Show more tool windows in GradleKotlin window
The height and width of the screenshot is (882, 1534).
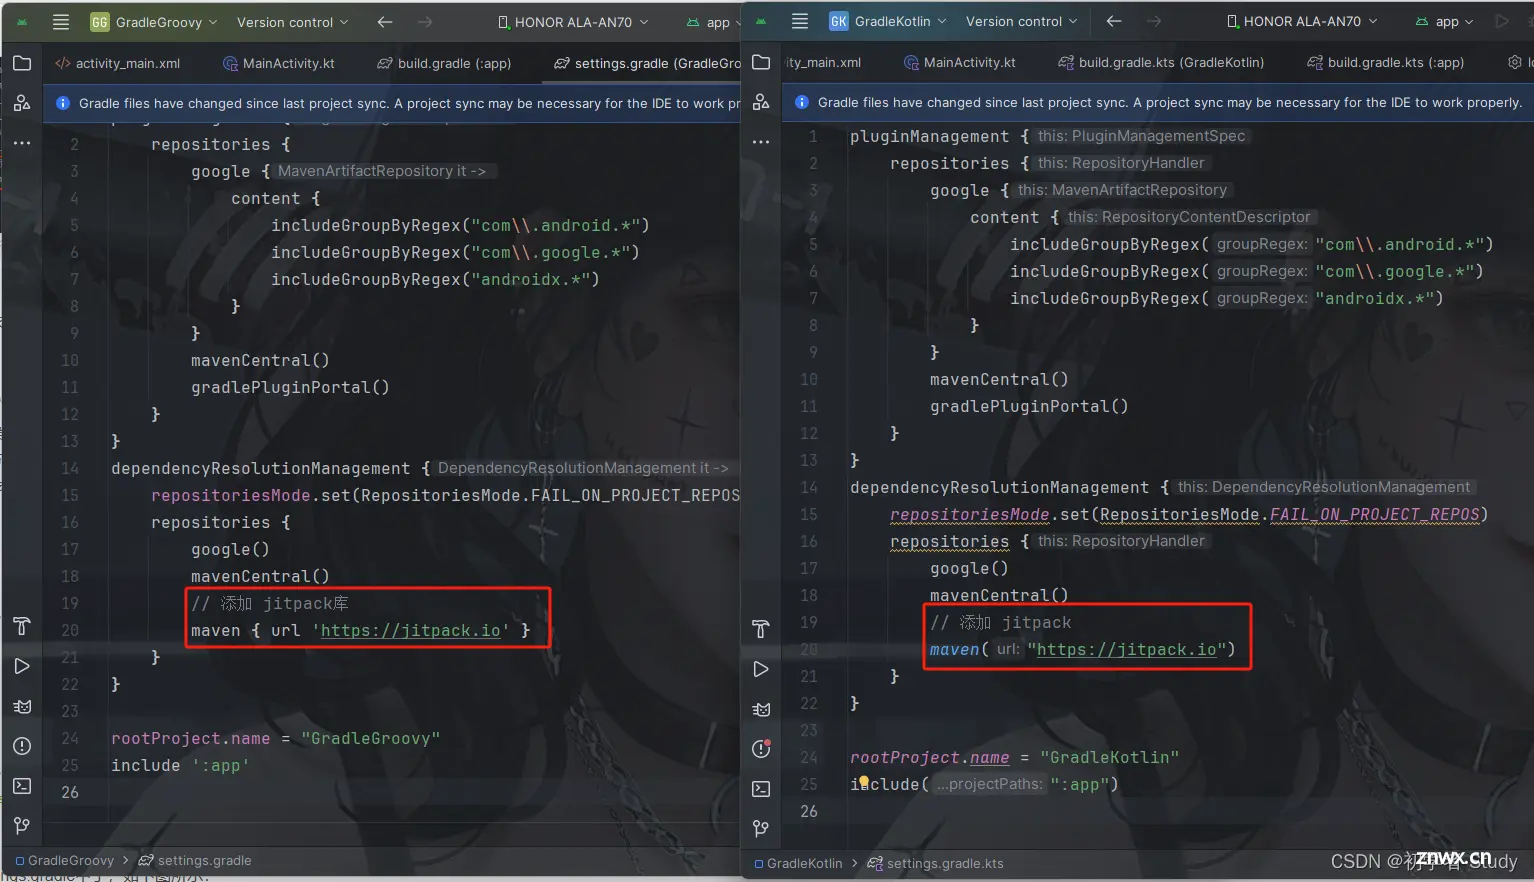click(x=761, y=142)
